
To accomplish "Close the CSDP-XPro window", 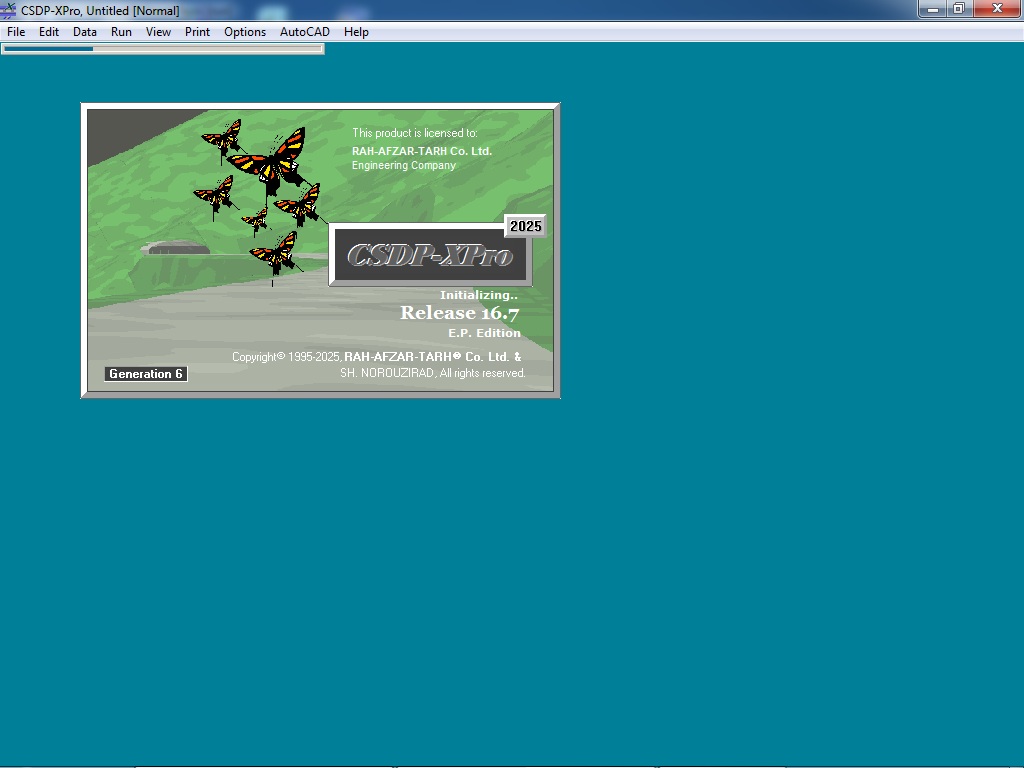I will [x=997, y=9].
